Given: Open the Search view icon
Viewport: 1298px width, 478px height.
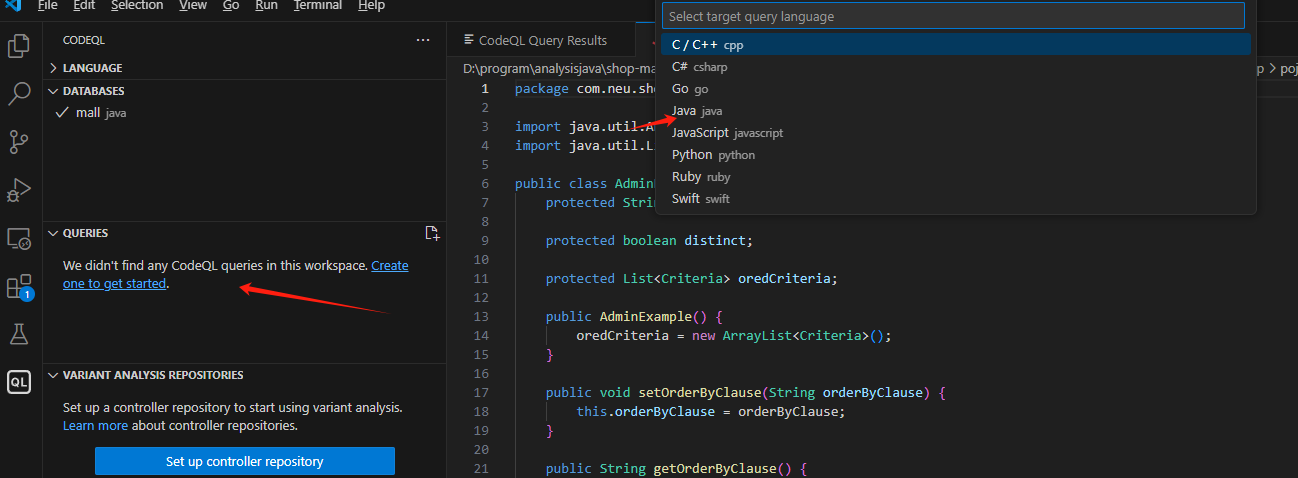Looking at the screenshot, I should pyautogui.click(x=19, y=94).
